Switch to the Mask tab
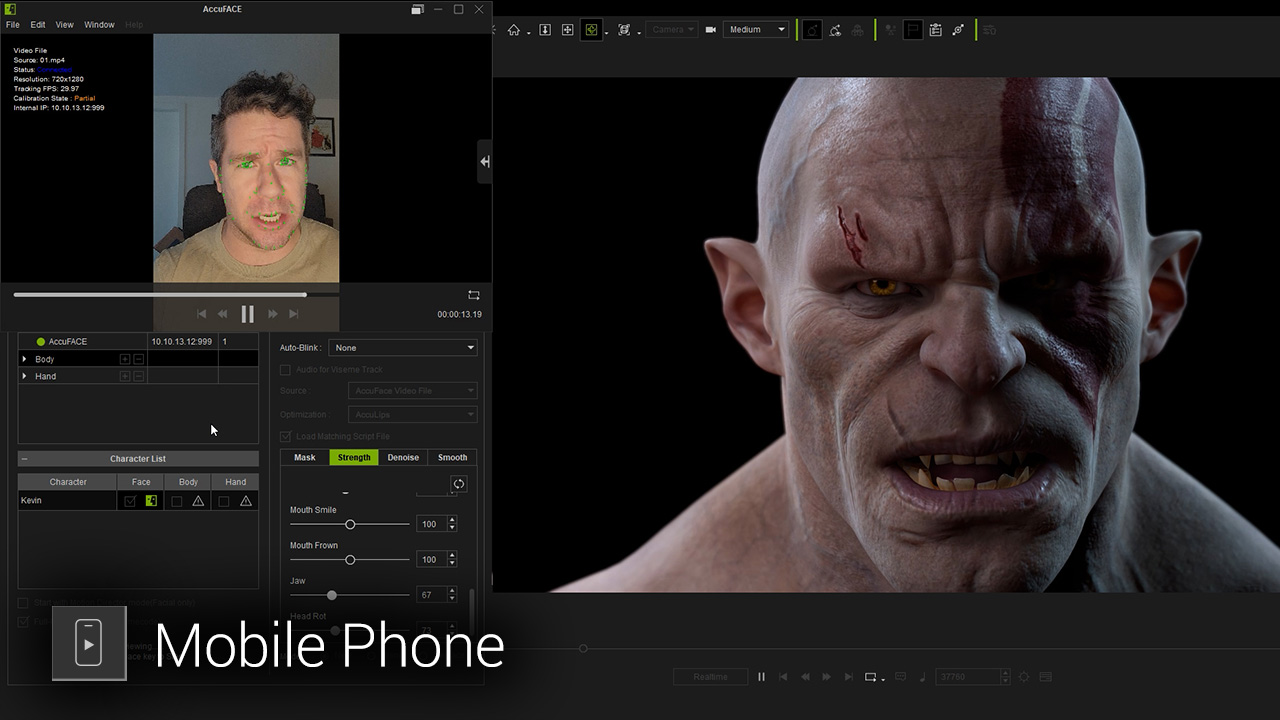The height and width of the screenshot is (720, 1280). tap(305, 457)
